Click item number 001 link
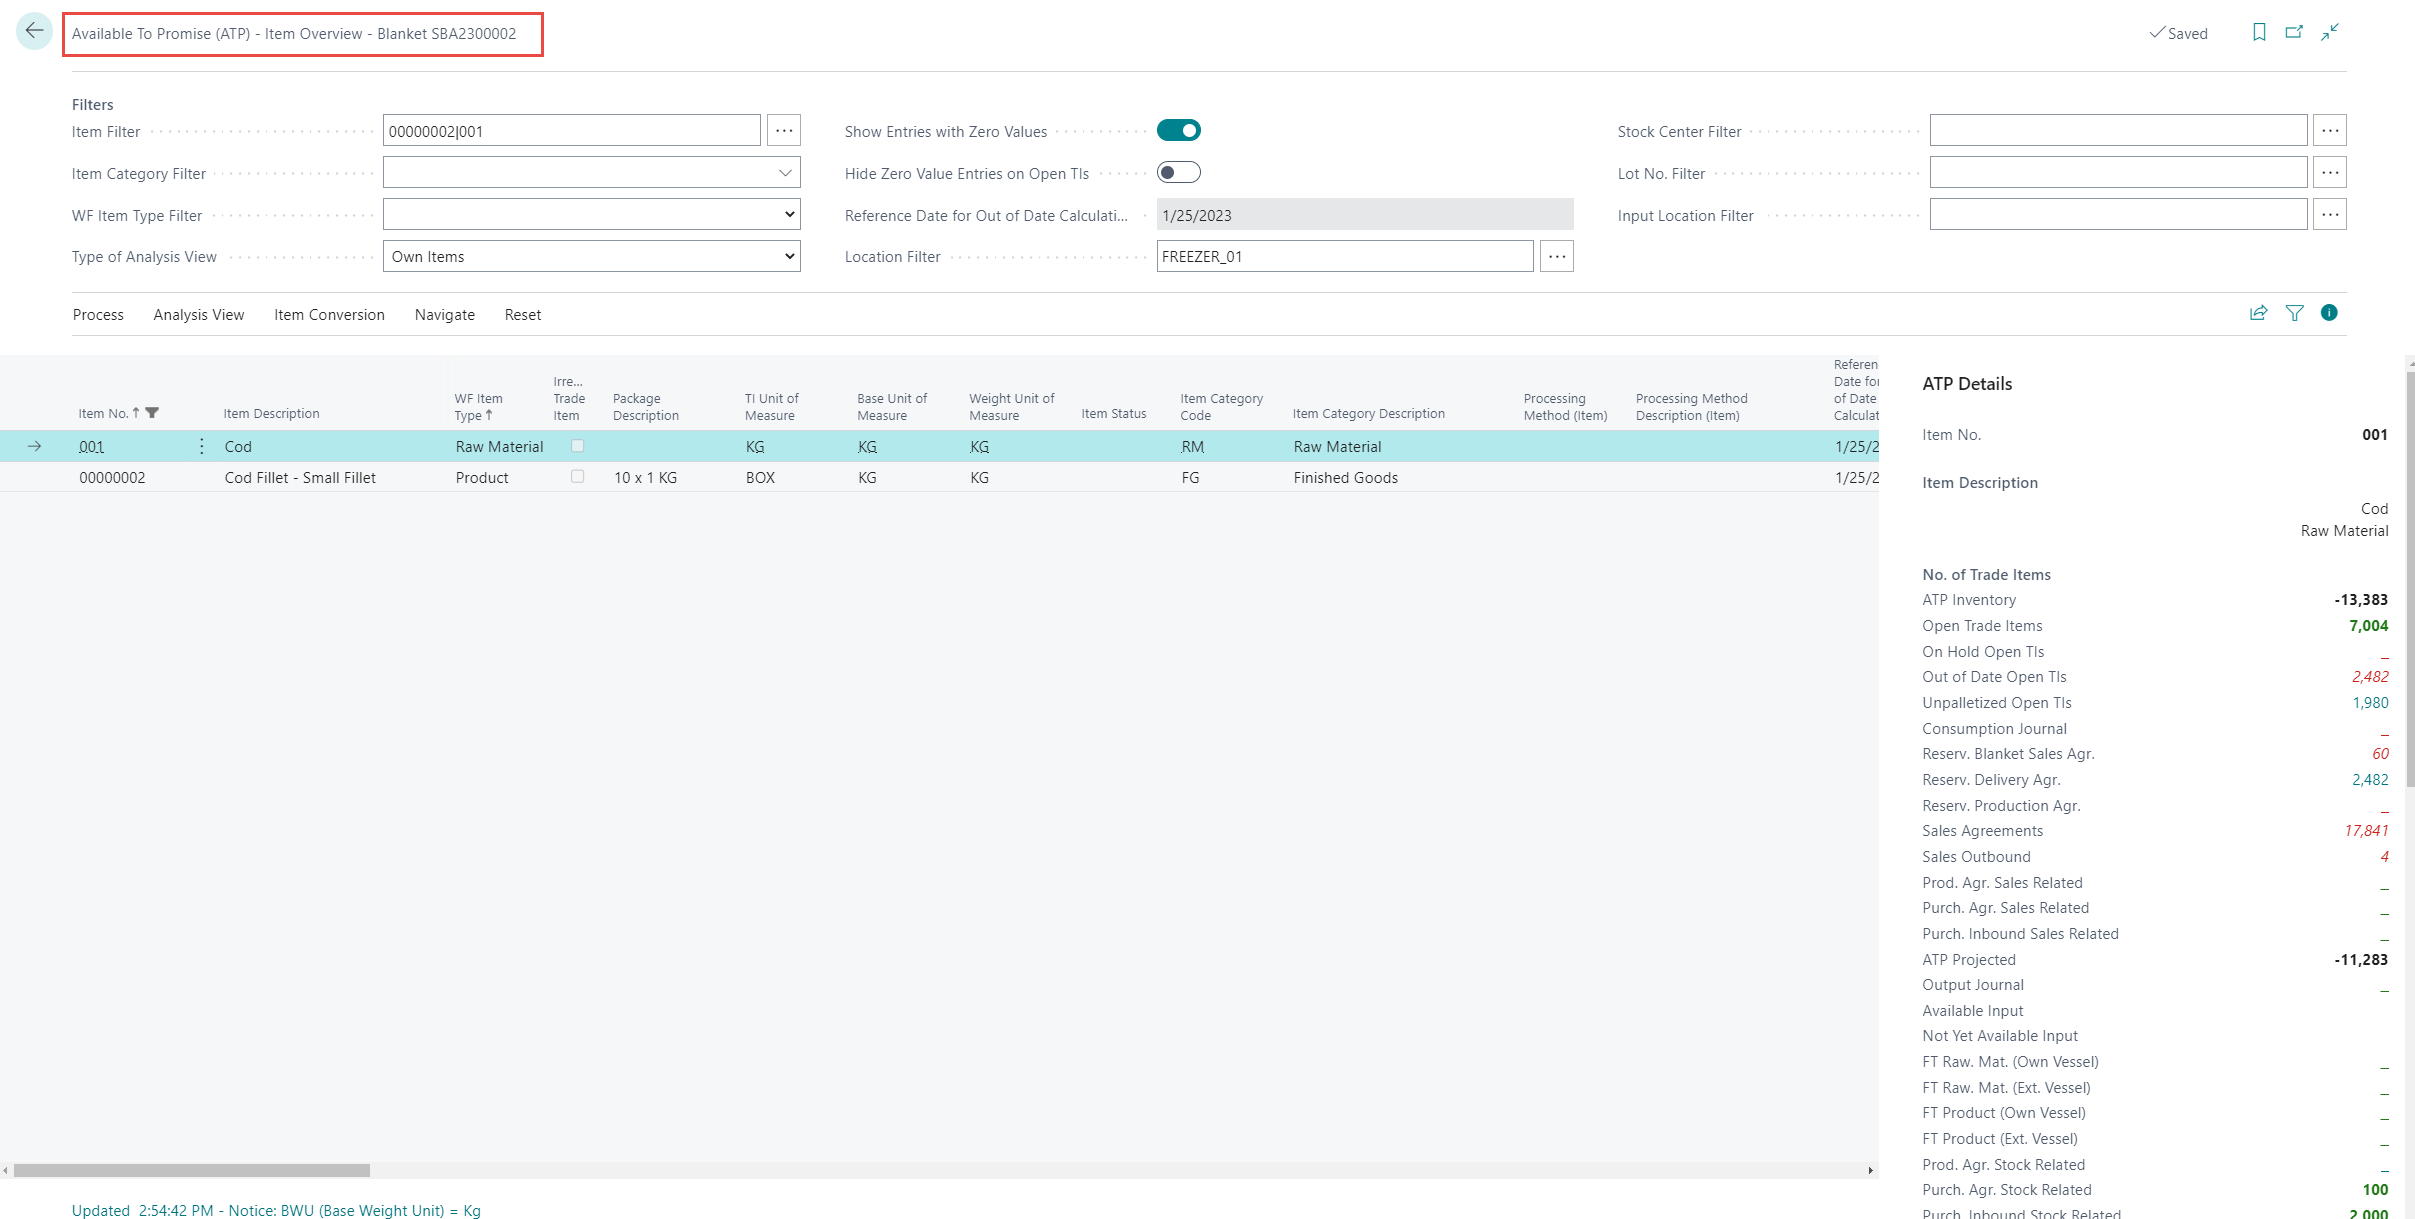Viewport: 2415px width, 1219px height. 92,447
